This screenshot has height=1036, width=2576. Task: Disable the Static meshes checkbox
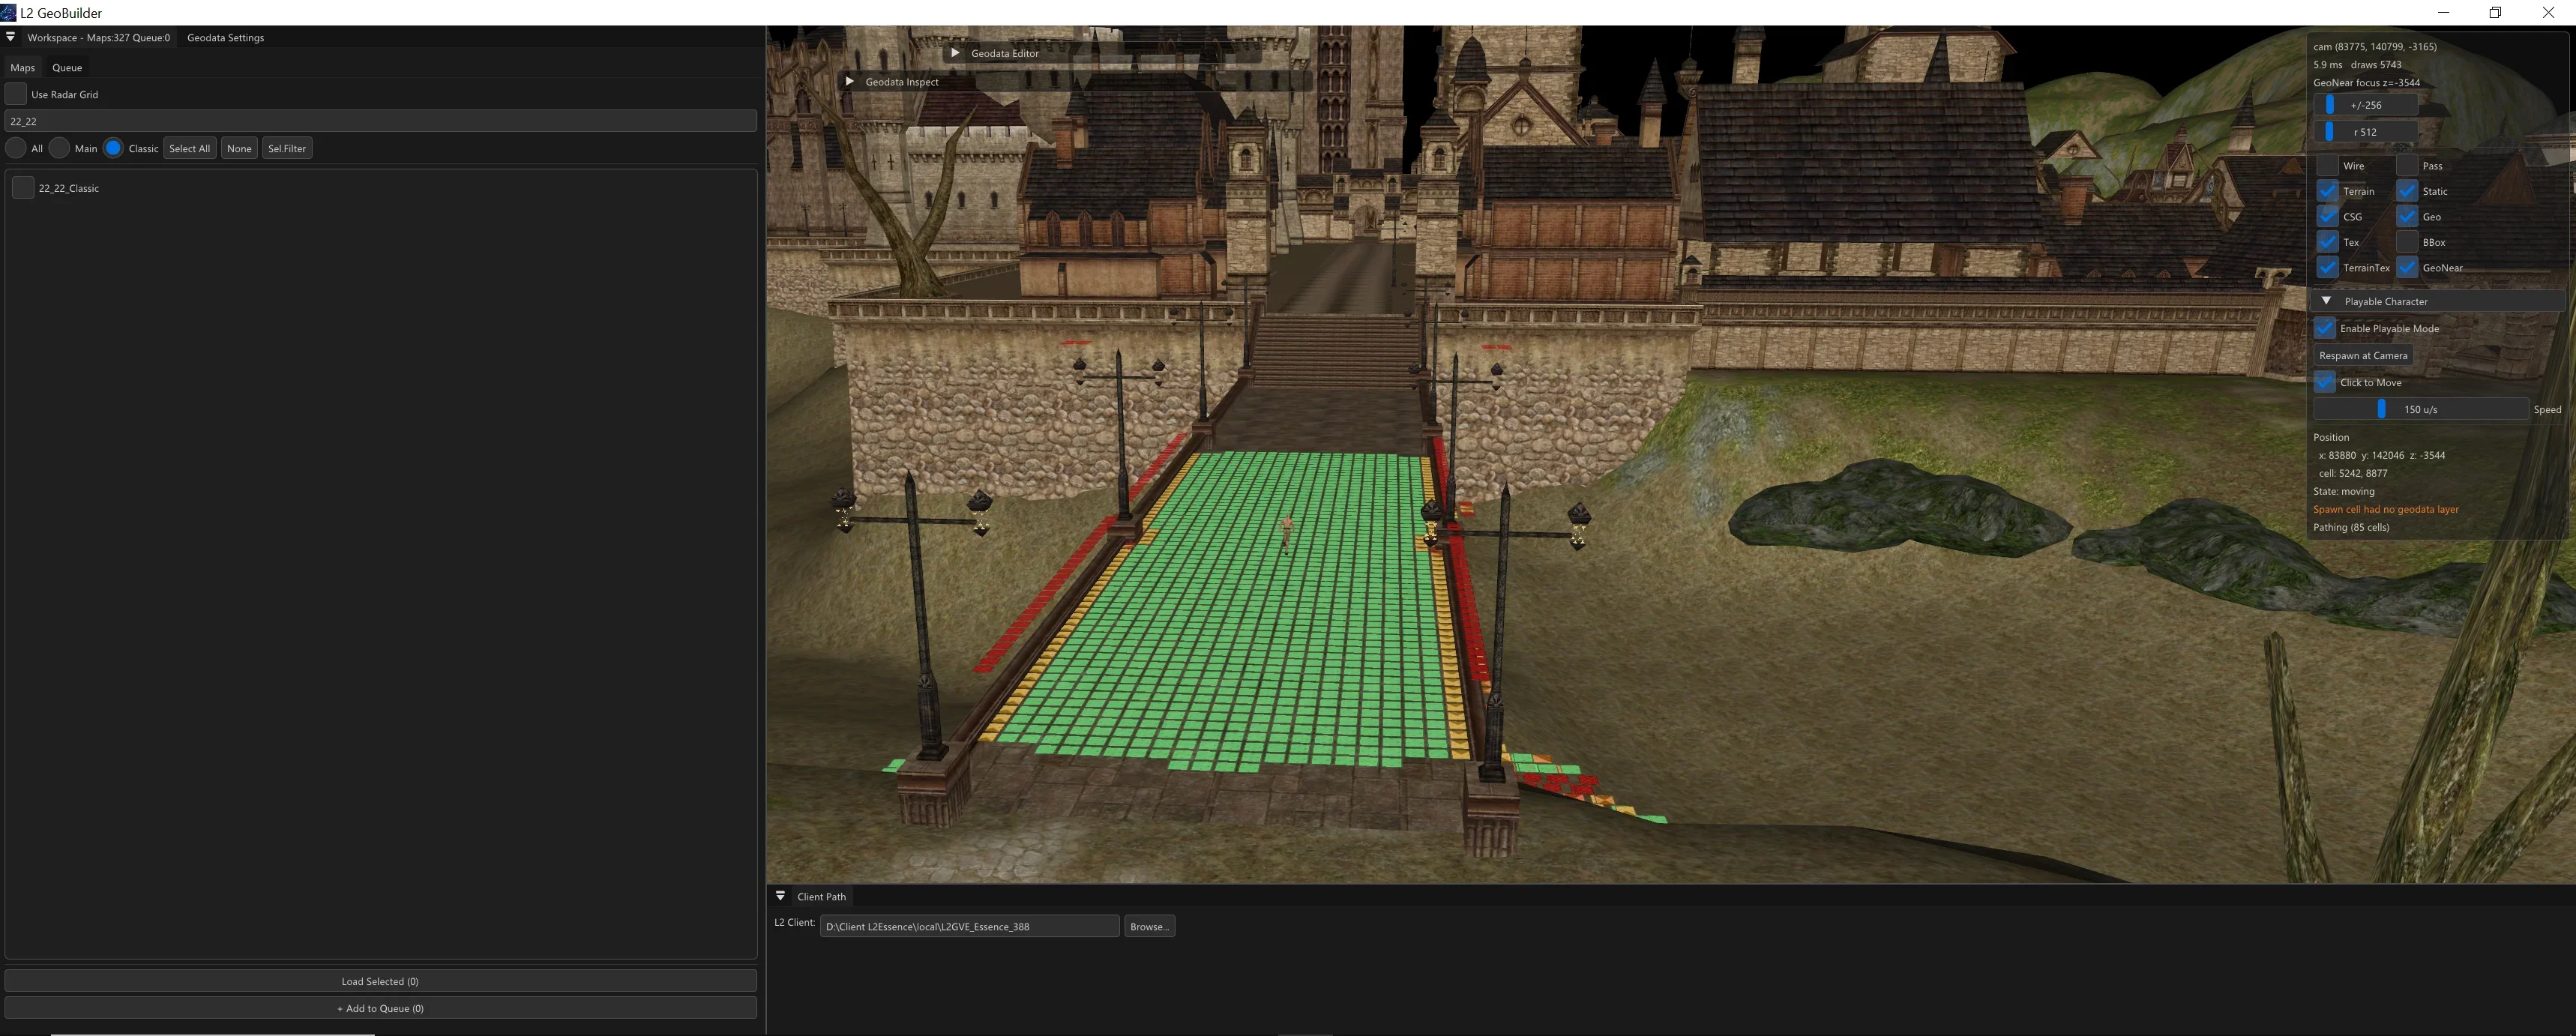coord(2407,191)
